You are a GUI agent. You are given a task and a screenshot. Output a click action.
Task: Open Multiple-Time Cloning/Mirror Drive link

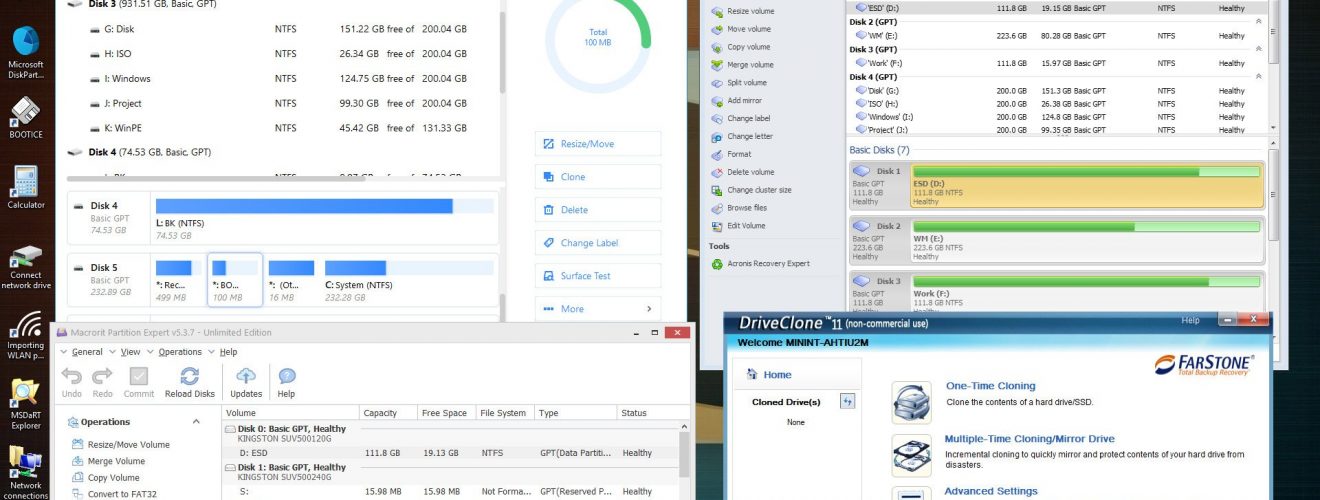tap(1029, 439)
